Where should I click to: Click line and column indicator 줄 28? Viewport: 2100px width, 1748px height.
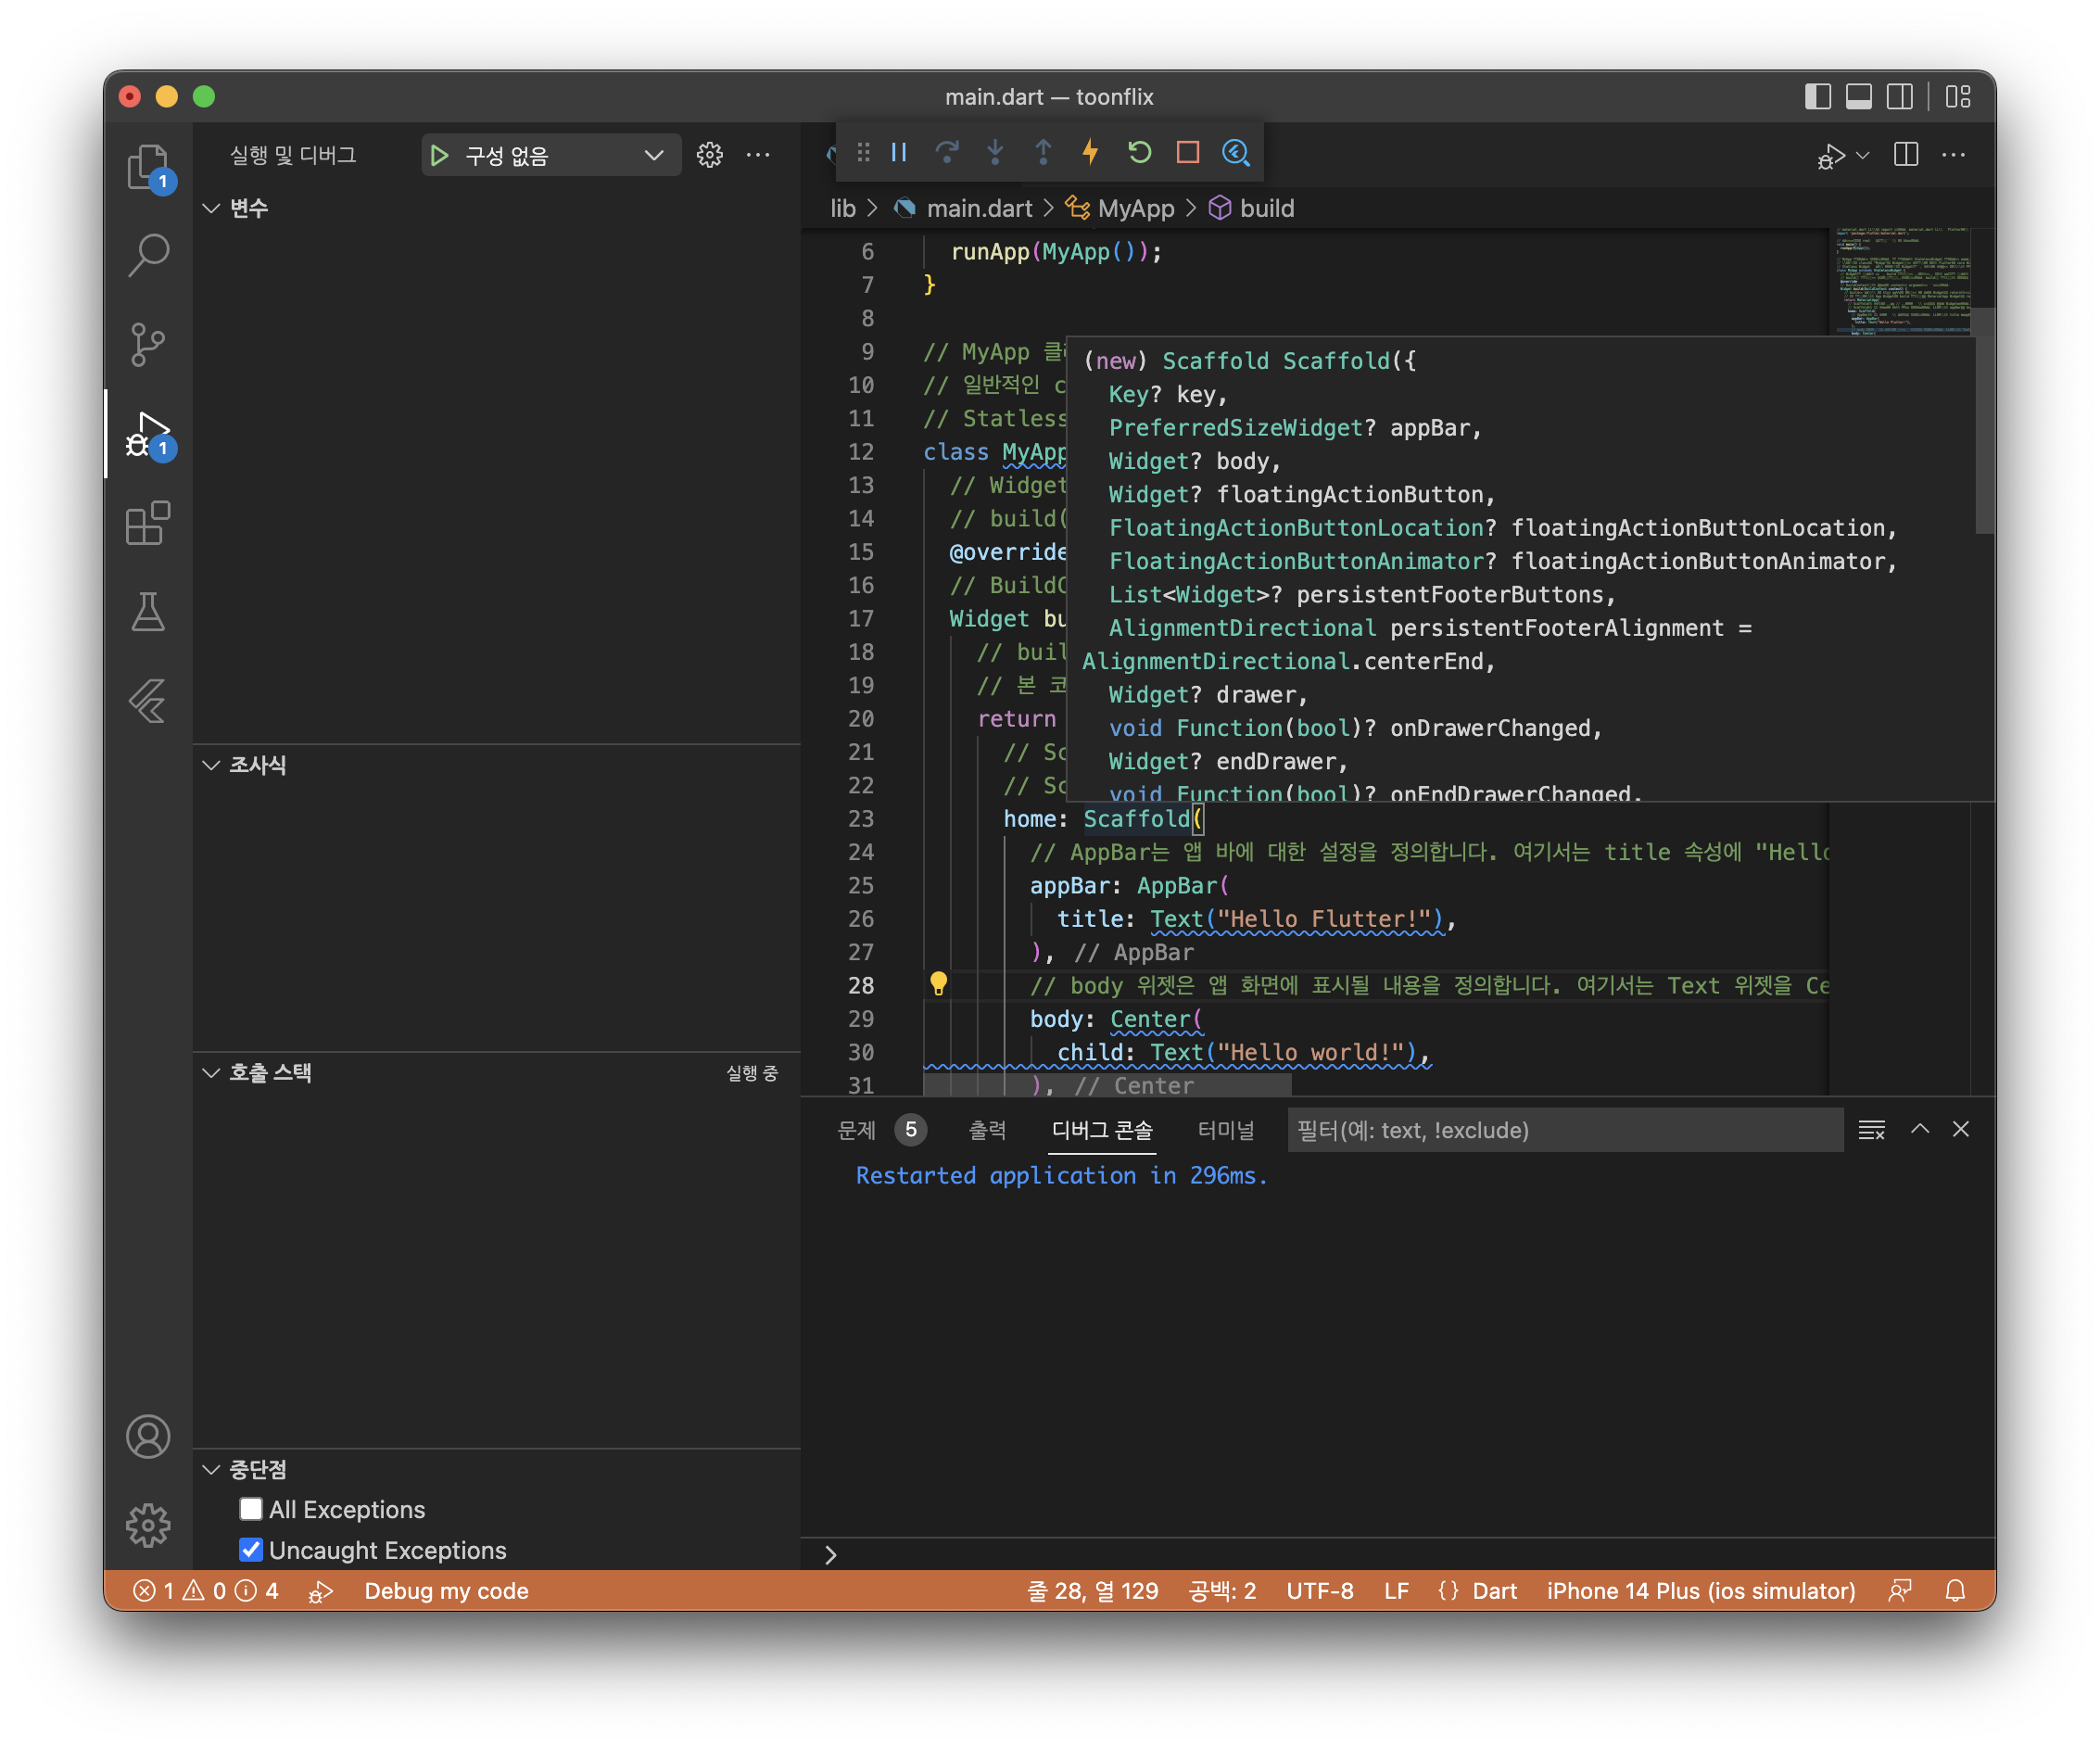point(1092,1591)
